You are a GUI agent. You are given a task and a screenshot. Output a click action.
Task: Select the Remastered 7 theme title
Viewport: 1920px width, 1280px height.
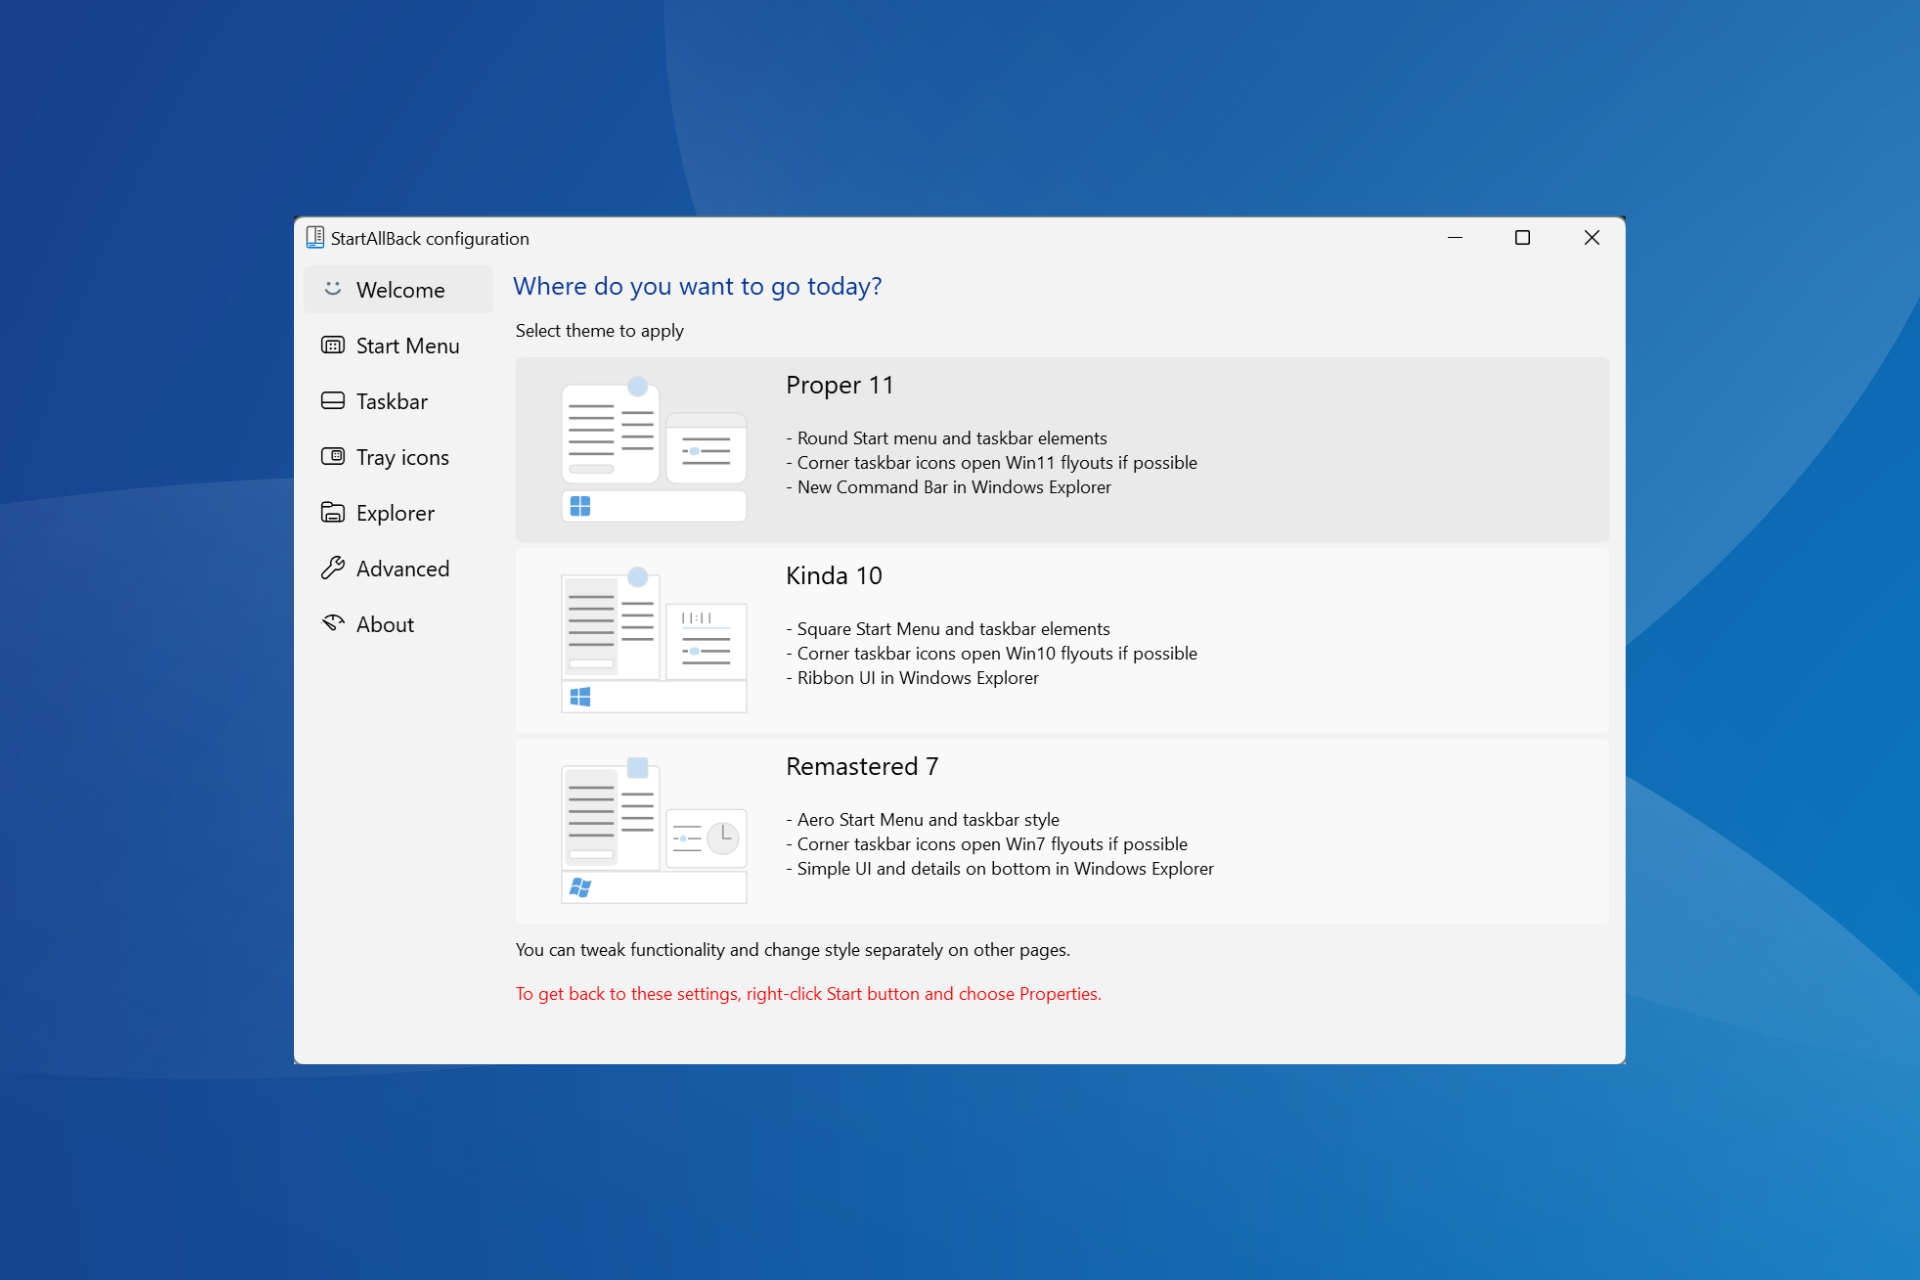pyautogui.click(x=862, y=767)
